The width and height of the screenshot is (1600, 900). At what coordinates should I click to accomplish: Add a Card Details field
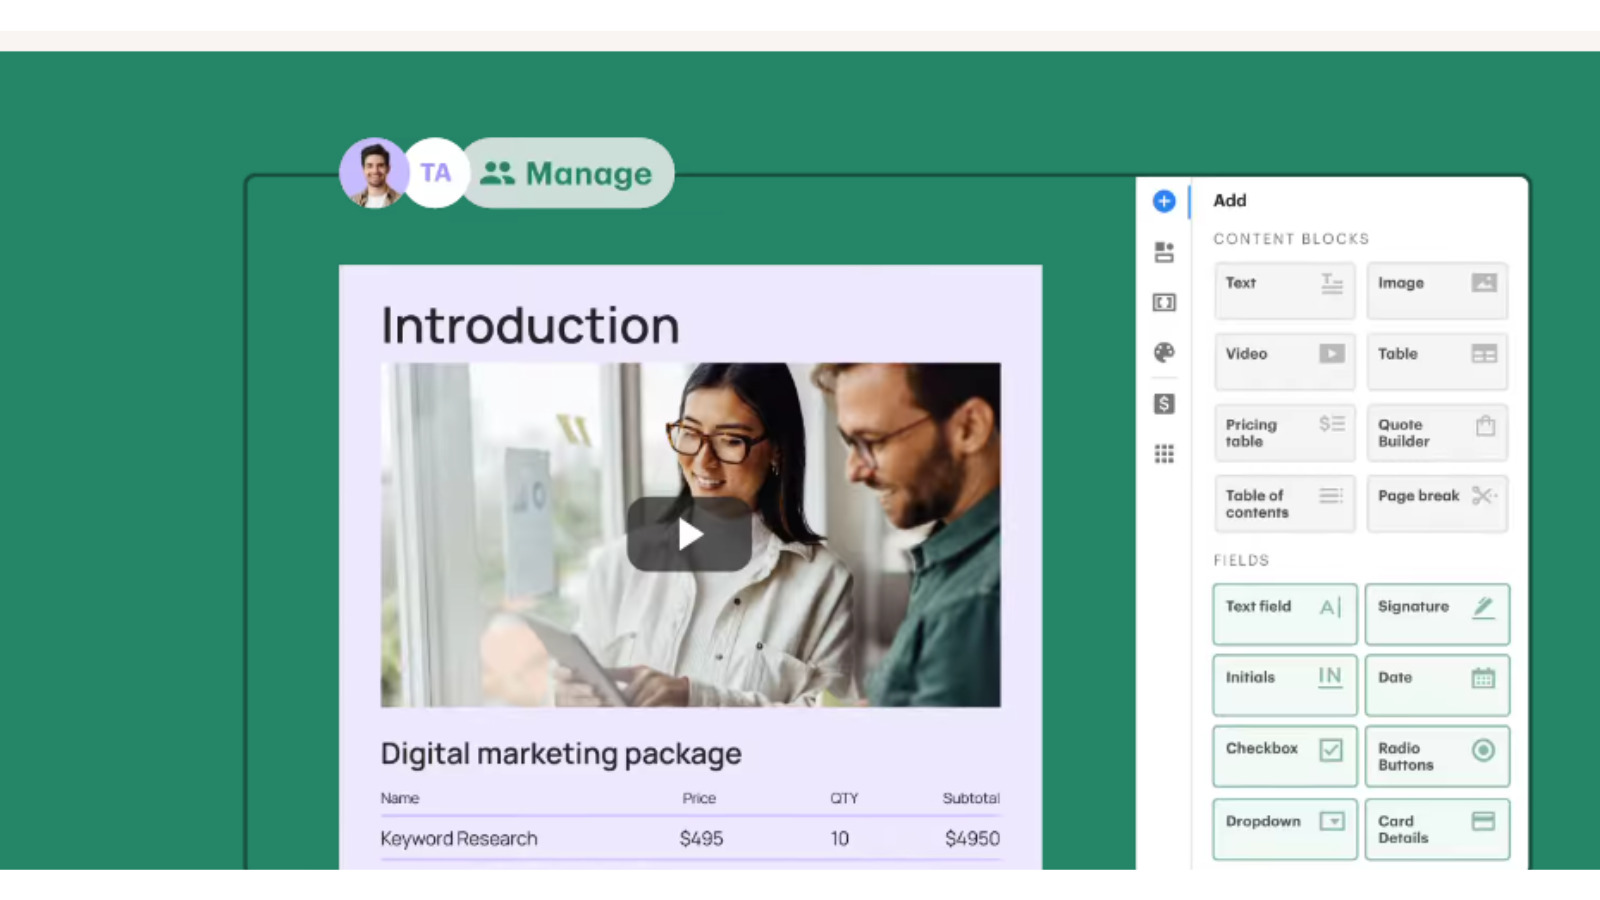1437,829
